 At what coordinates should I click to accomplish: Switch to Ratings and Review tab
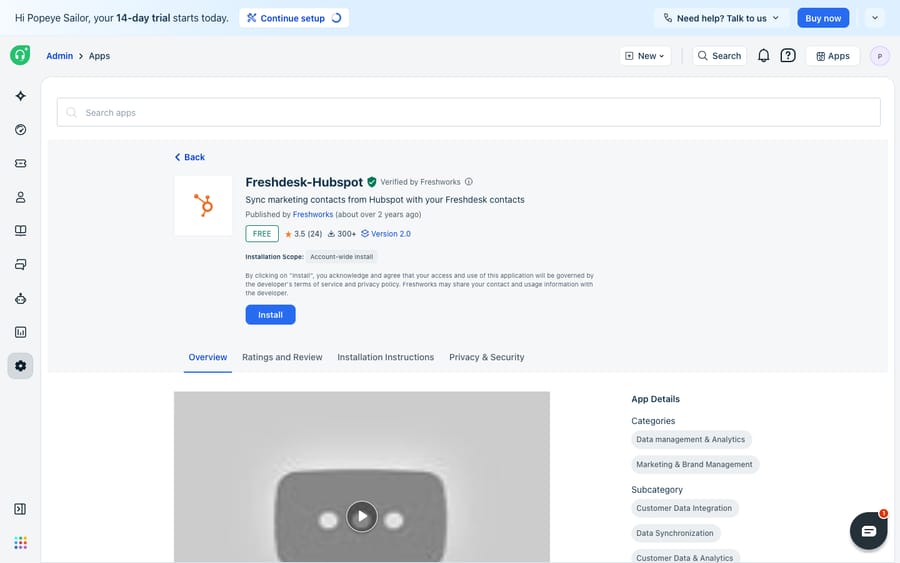pos(282,357)
